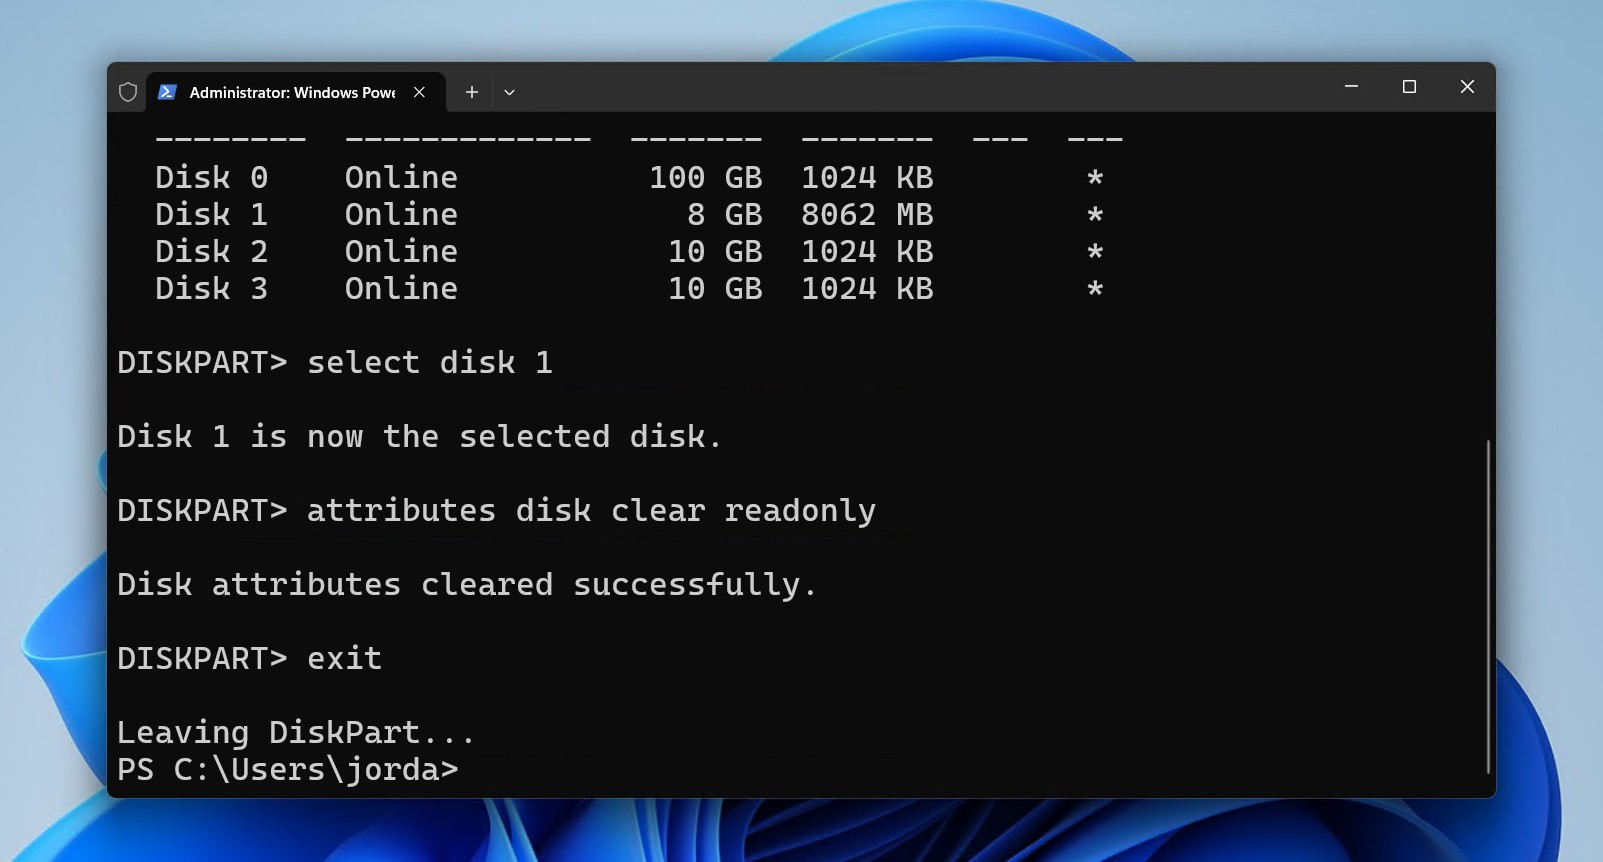The width and height of the screenshot is (1603, 862).
Task: Click the administrator shield icon
Action: click(x=128, y=92)
